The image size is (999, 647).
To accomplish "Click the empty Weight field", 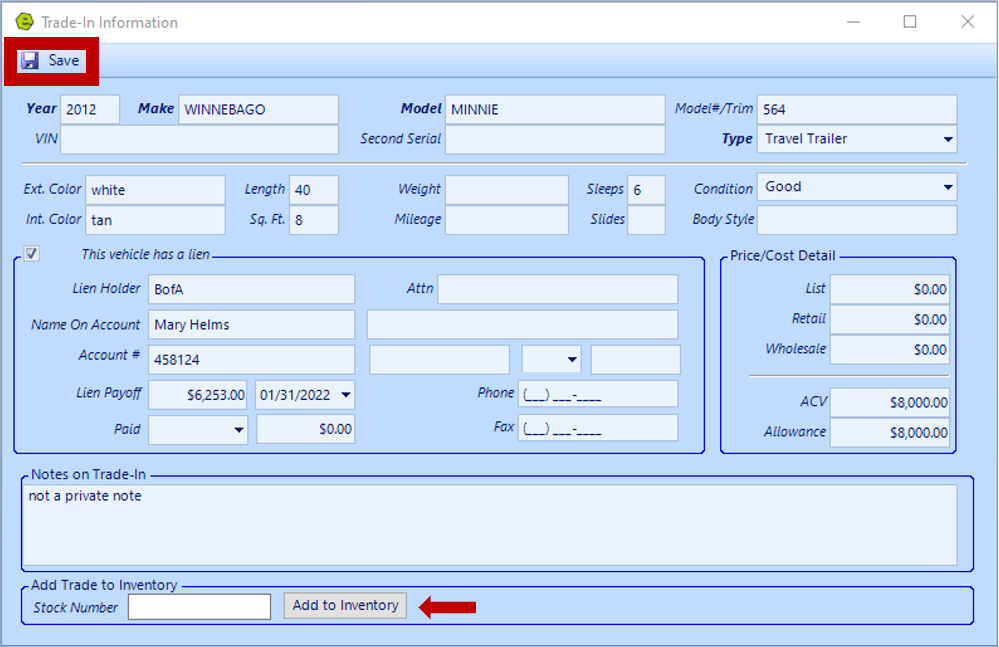I will click(507, 190).
